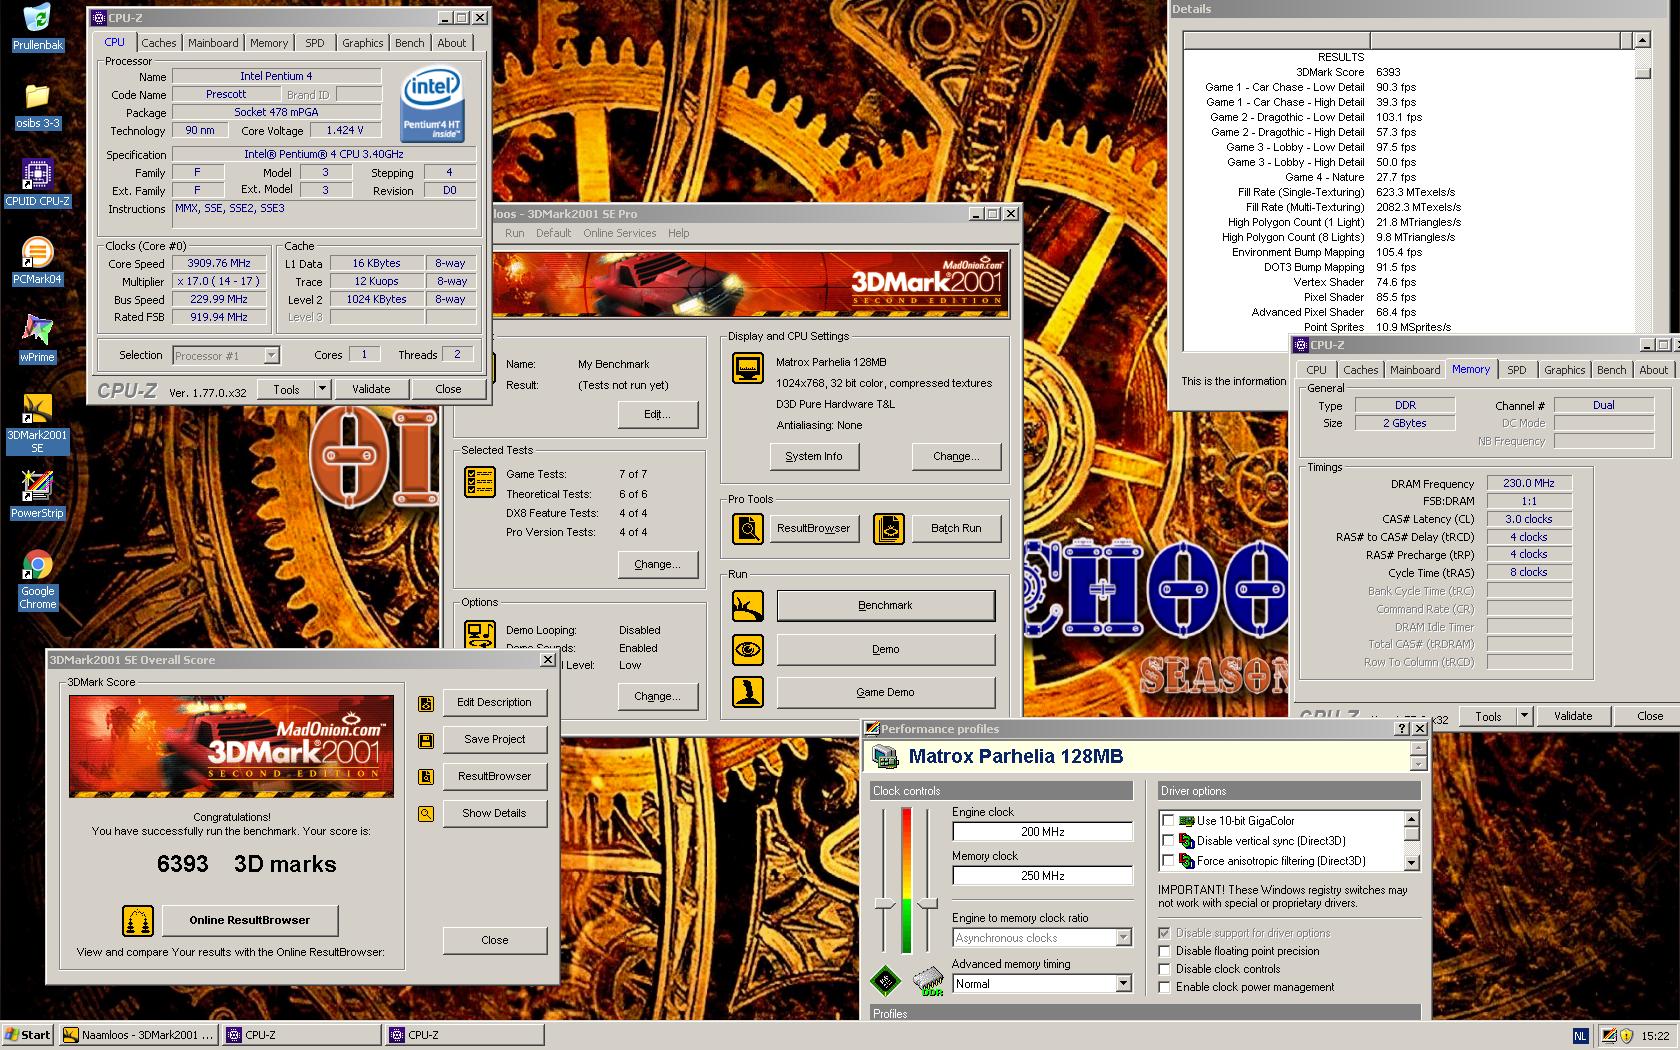Screen dimensions: 1680x1050
Task: Click the Save Project floppy disk icon
Action: tap(426, 740)
